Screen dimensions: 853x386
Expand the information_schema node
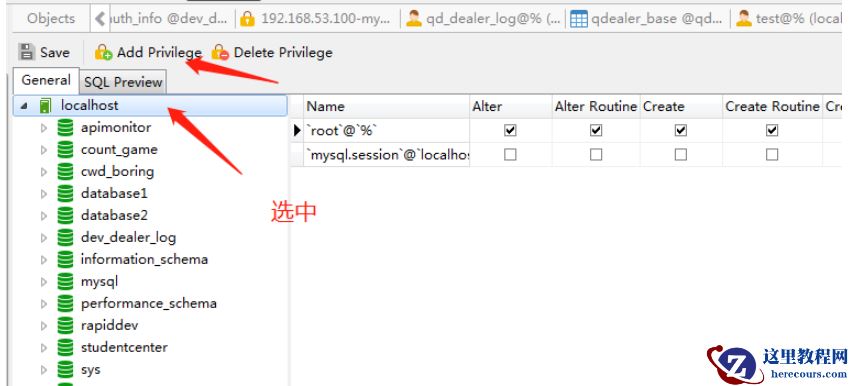pos(44,260)
